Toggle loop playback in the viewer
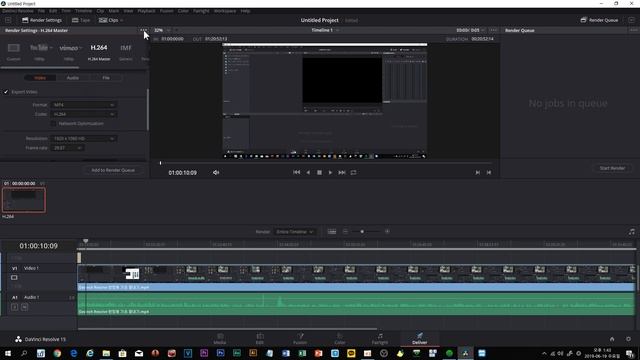 (353, 172)
